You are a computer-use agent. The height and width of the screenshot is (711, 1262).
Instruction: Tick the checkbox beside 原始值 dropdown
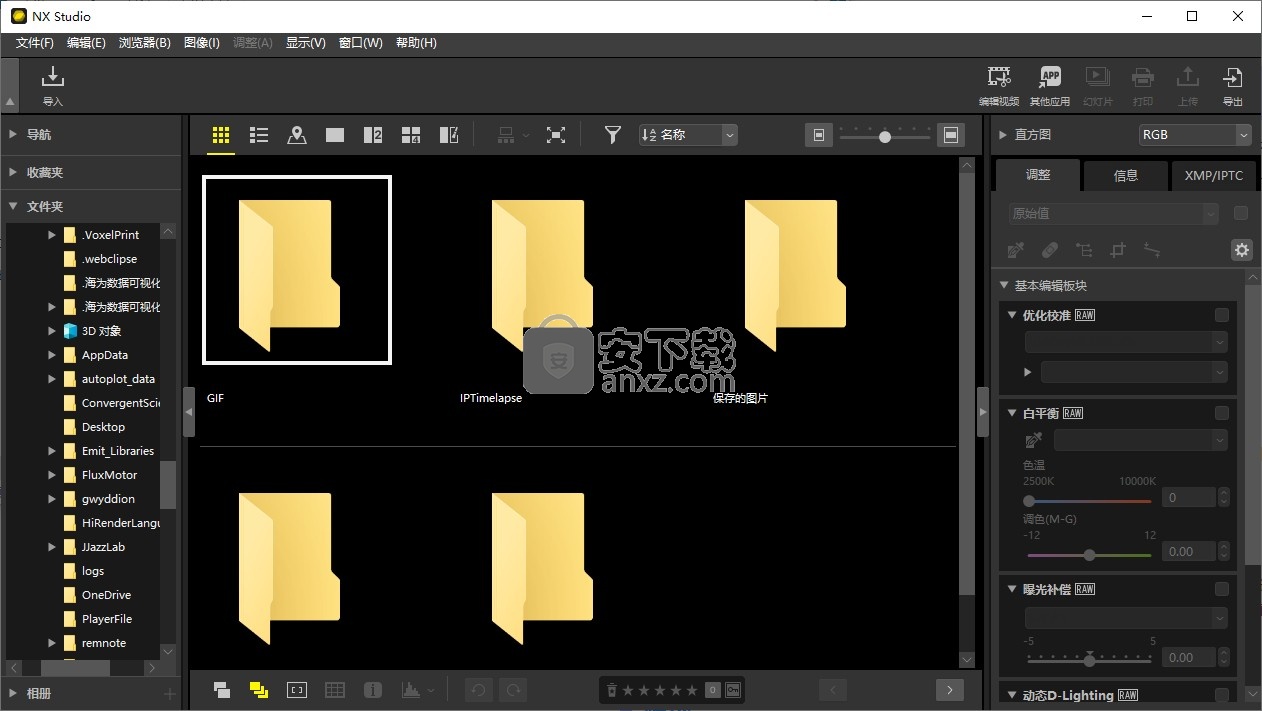tap(1241, 213)
